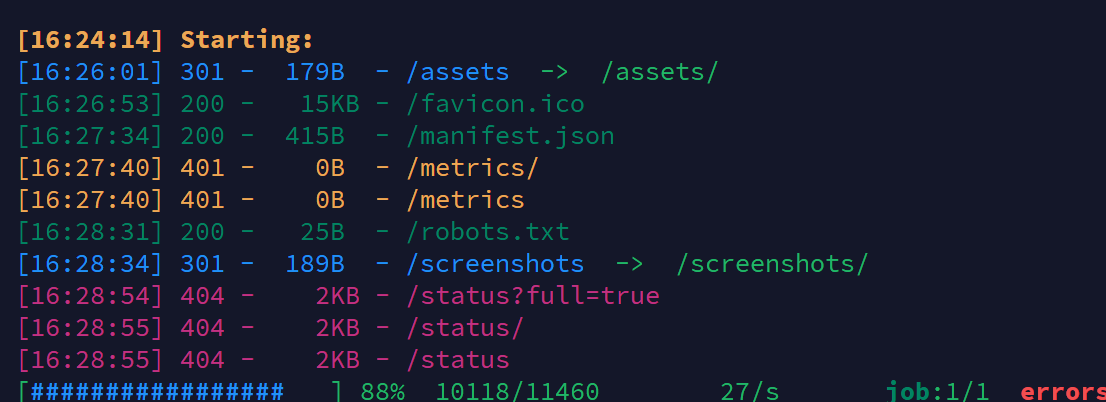This screenshot has height=402, width=1106.
Task: Click the /assets/ redirect target
Action: pos(660,72)
